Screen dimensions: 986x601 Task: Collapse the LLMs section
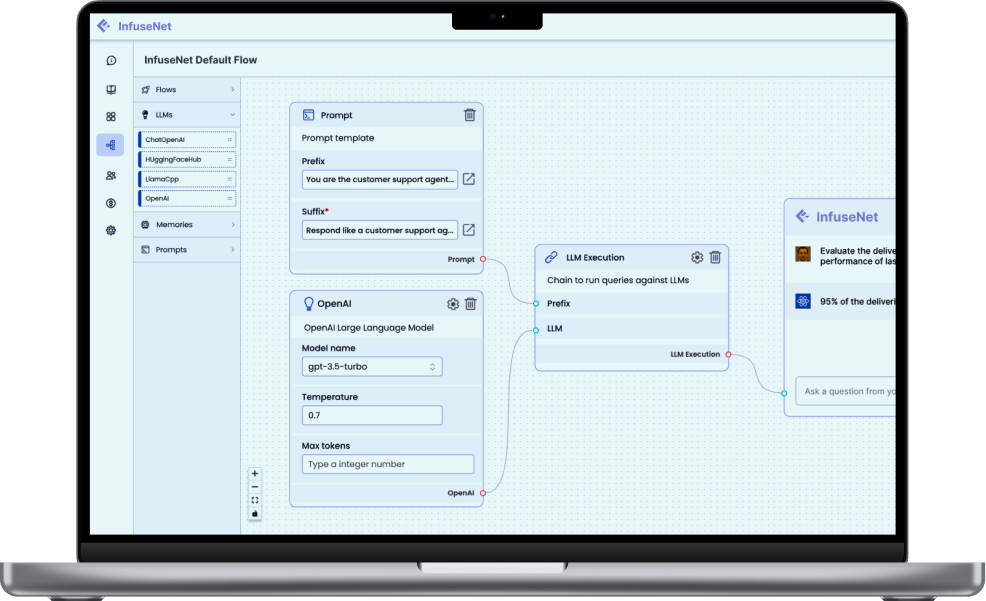[187, 115]
